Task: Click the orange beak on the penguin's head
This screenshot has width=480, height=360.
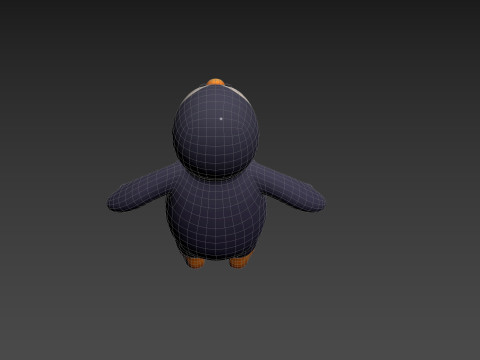Action: (216, 82)
